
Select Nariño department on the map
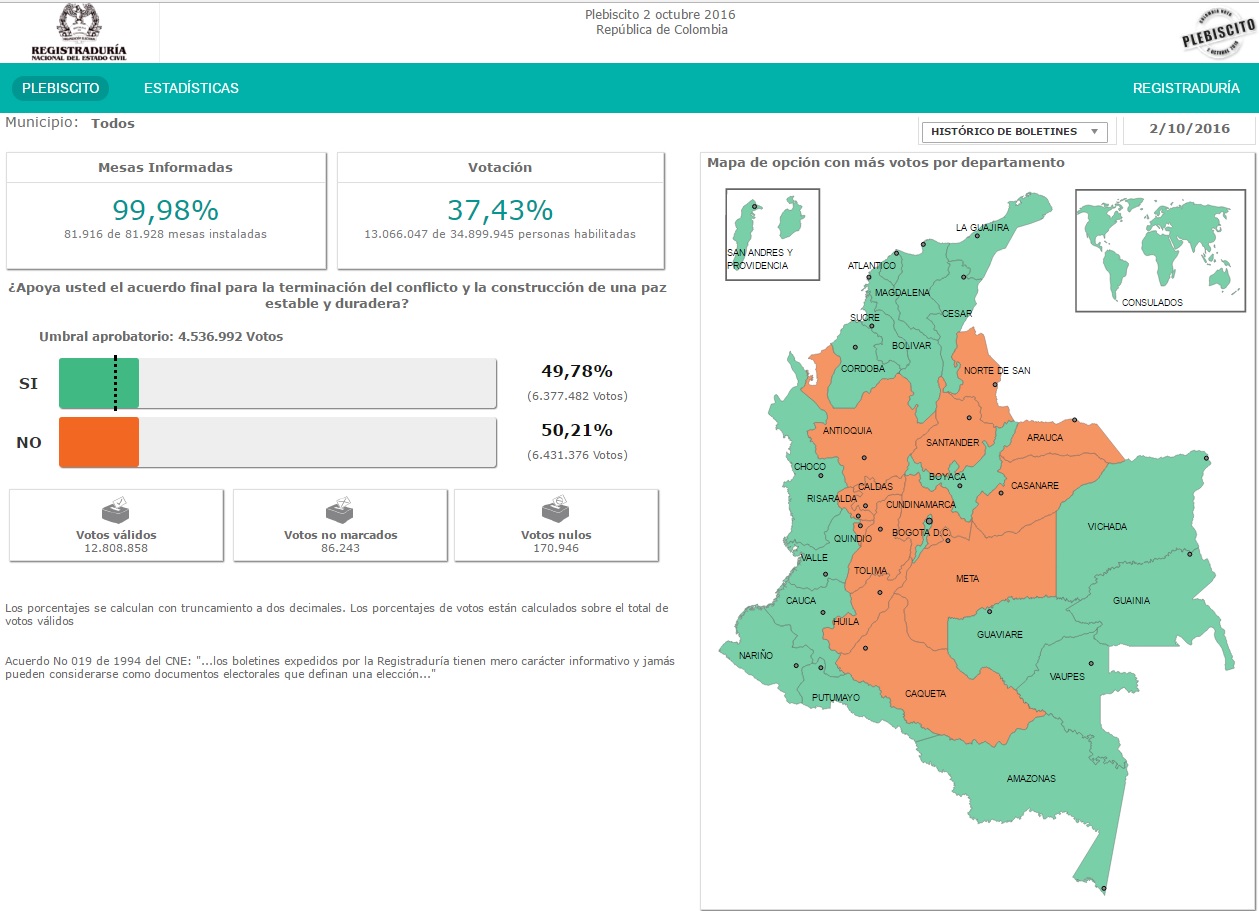coord(756,655)
